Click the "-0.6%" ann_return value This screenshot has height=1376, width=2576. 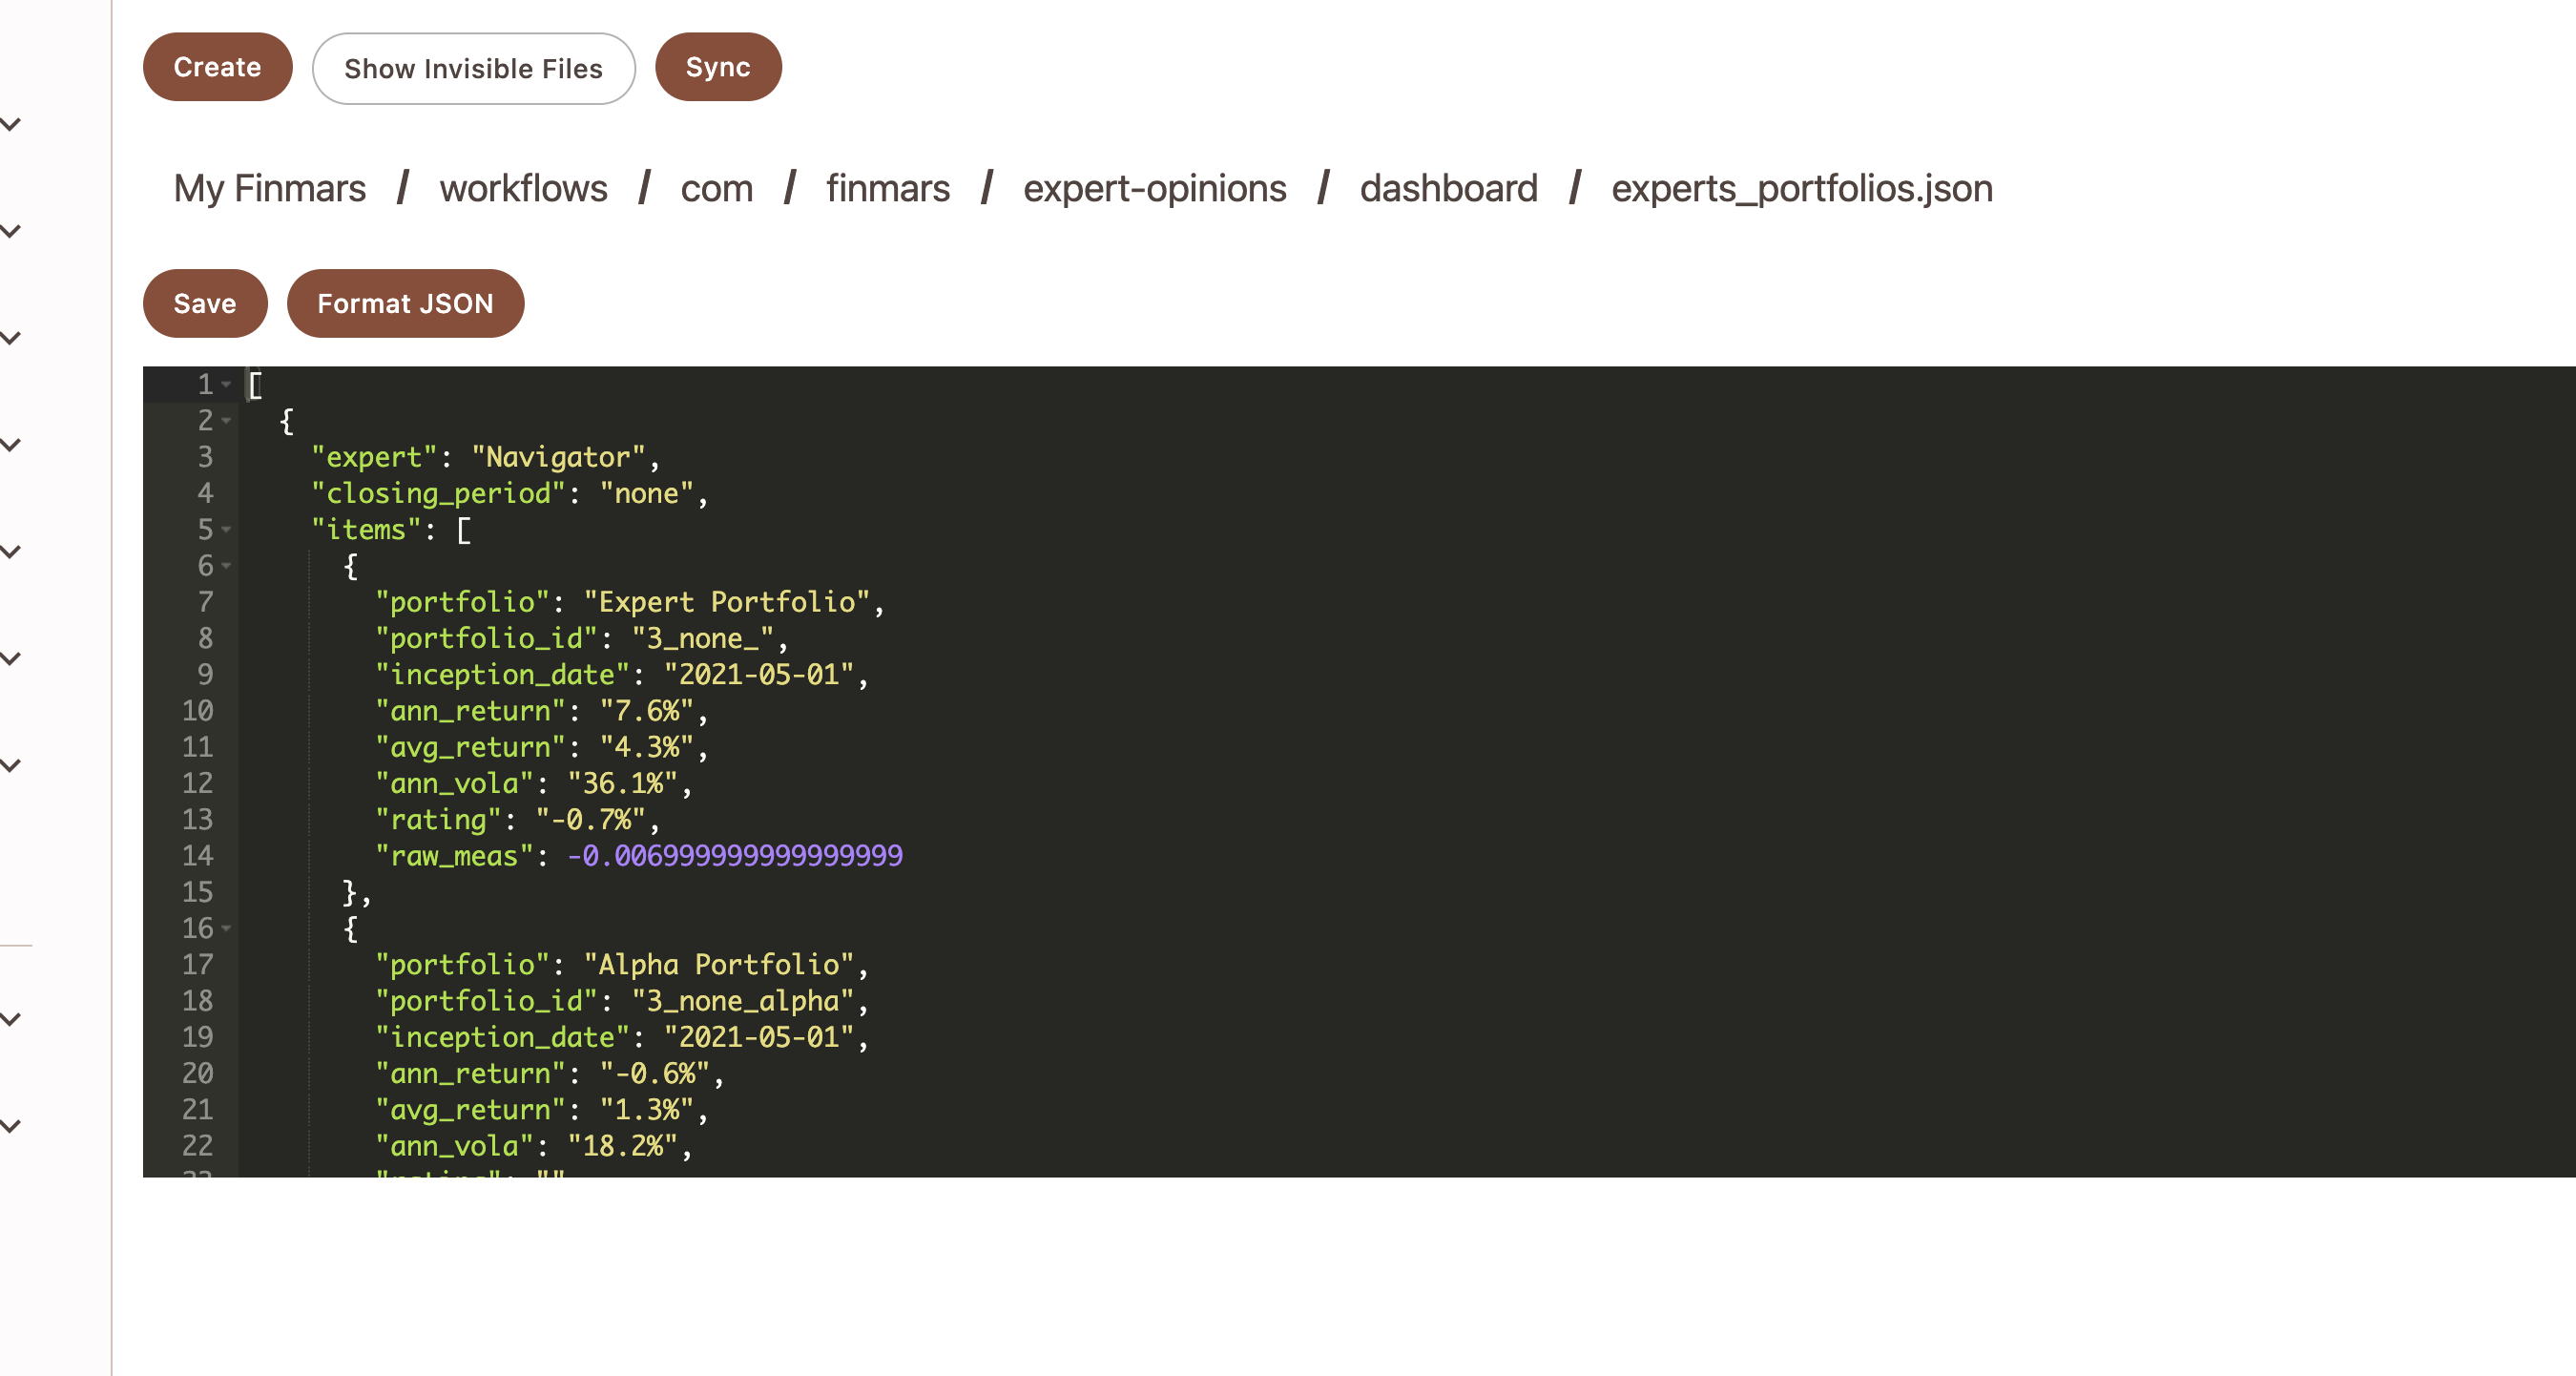tap(655, 1073)
